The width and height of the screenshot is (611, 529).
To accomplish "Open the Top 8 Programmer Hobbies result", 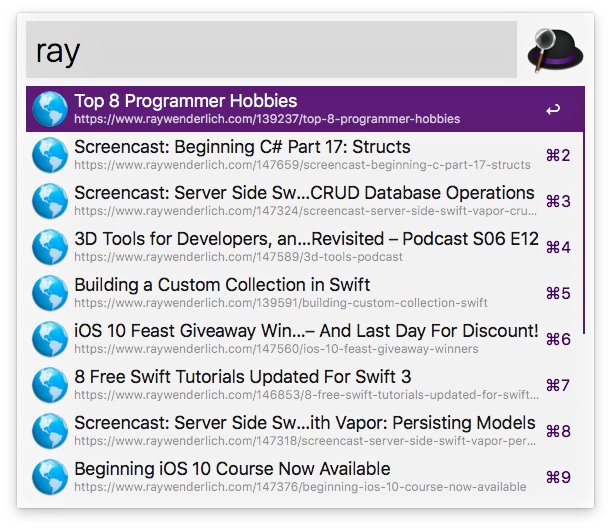I will (x=185, y=101).
